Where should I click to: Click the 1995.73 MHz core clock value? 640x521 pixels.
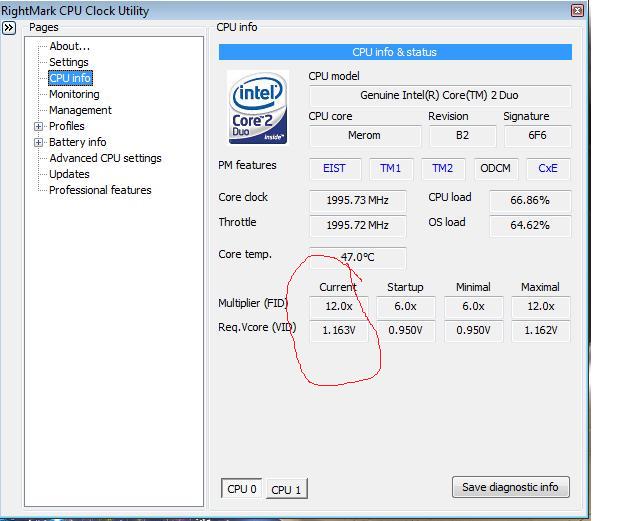(358, 200)
